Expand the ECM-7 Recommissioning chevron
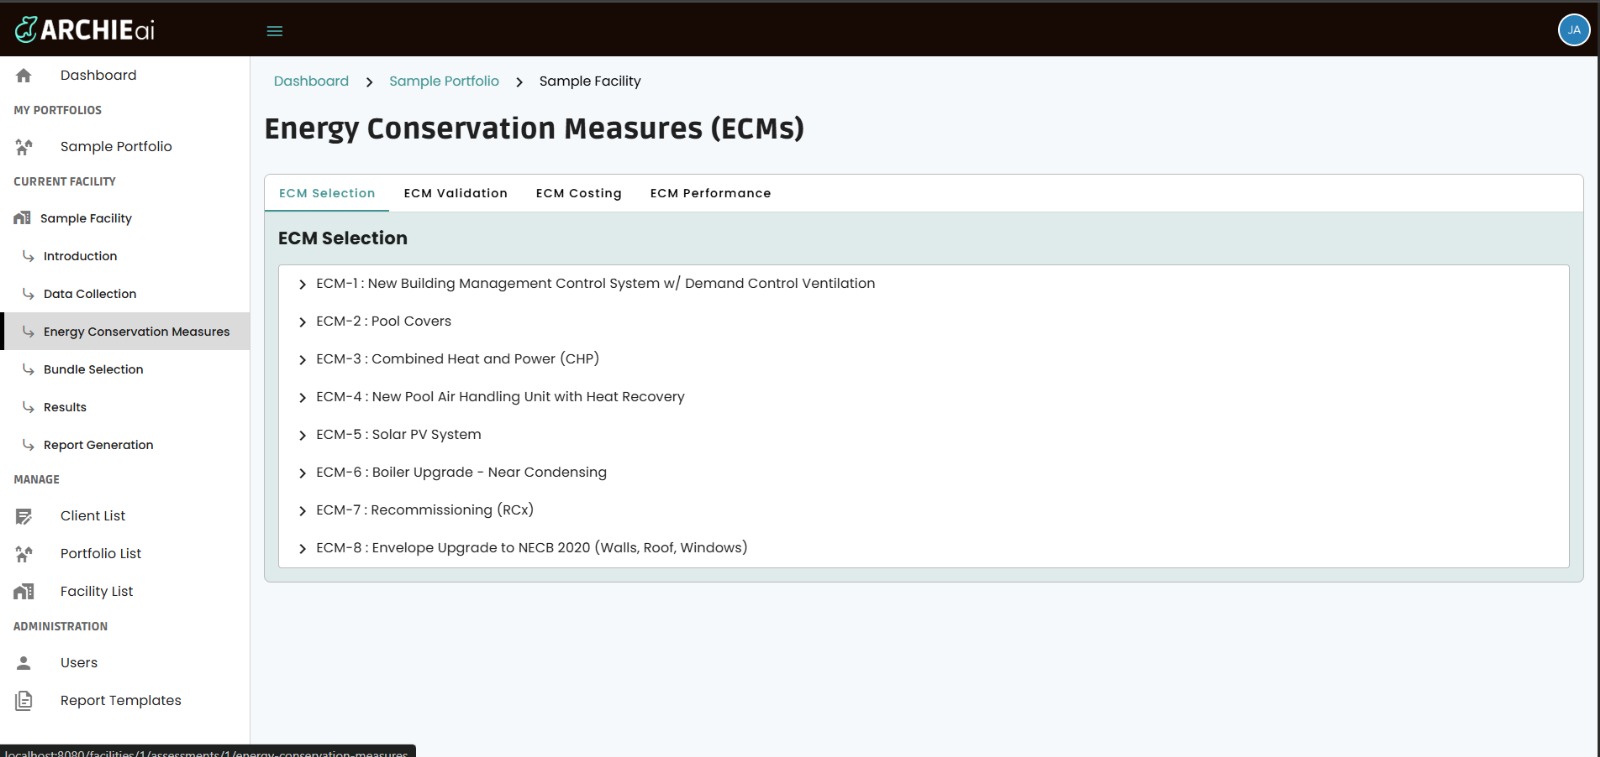Image resolution: width=1600 pixels, height=757 pixels. (x=302, y=511)
